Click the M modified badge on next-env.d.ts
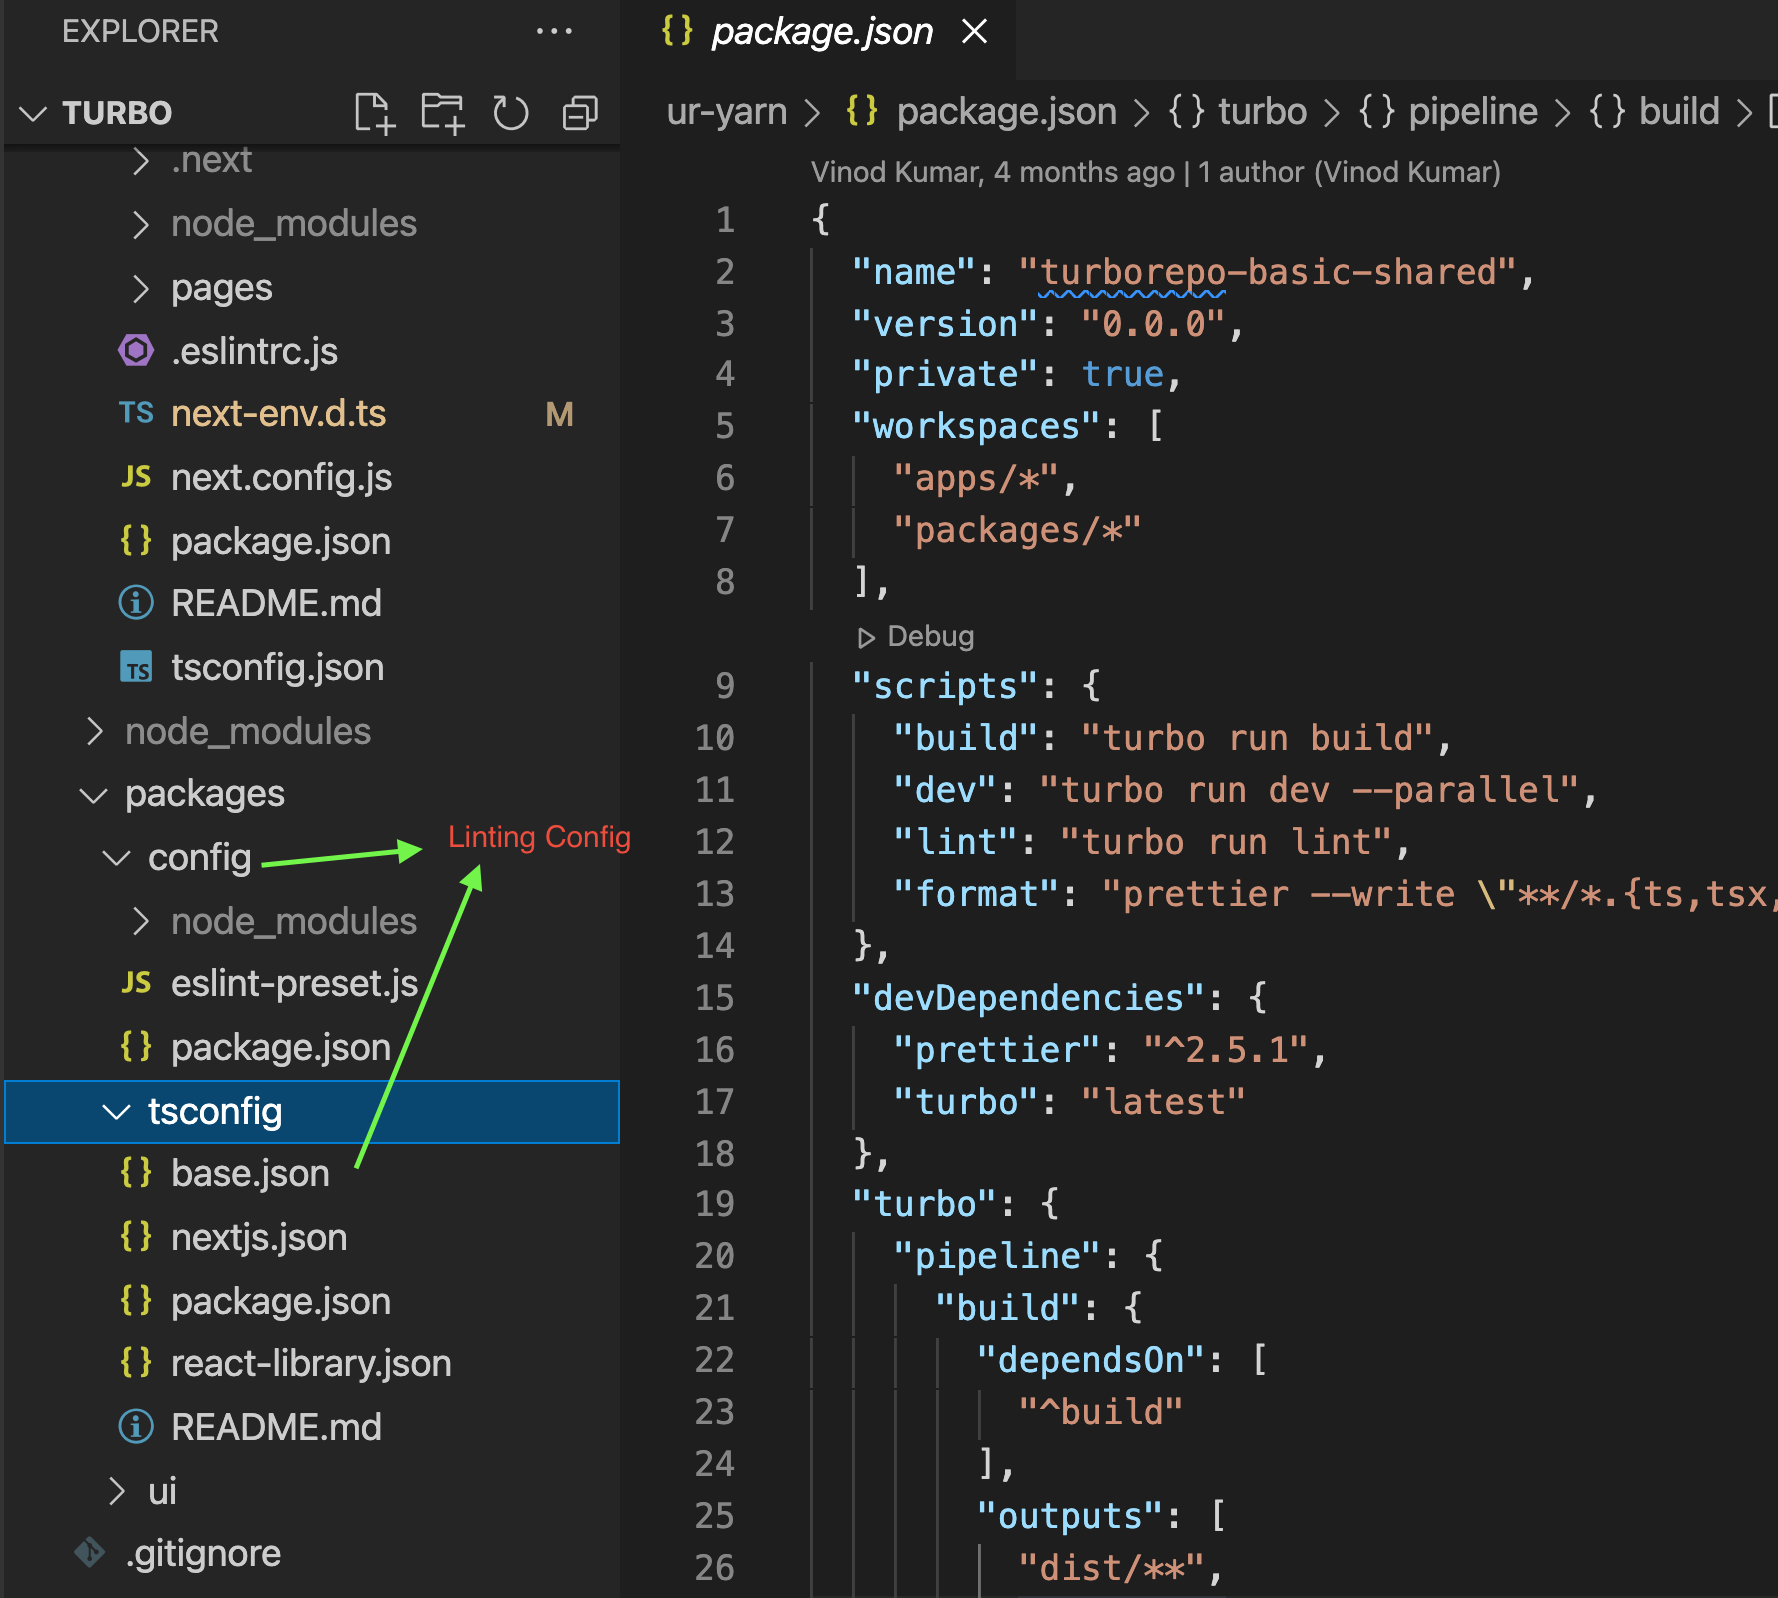The height and width of the screenshot is (1598, 1778). click(560, 414)
